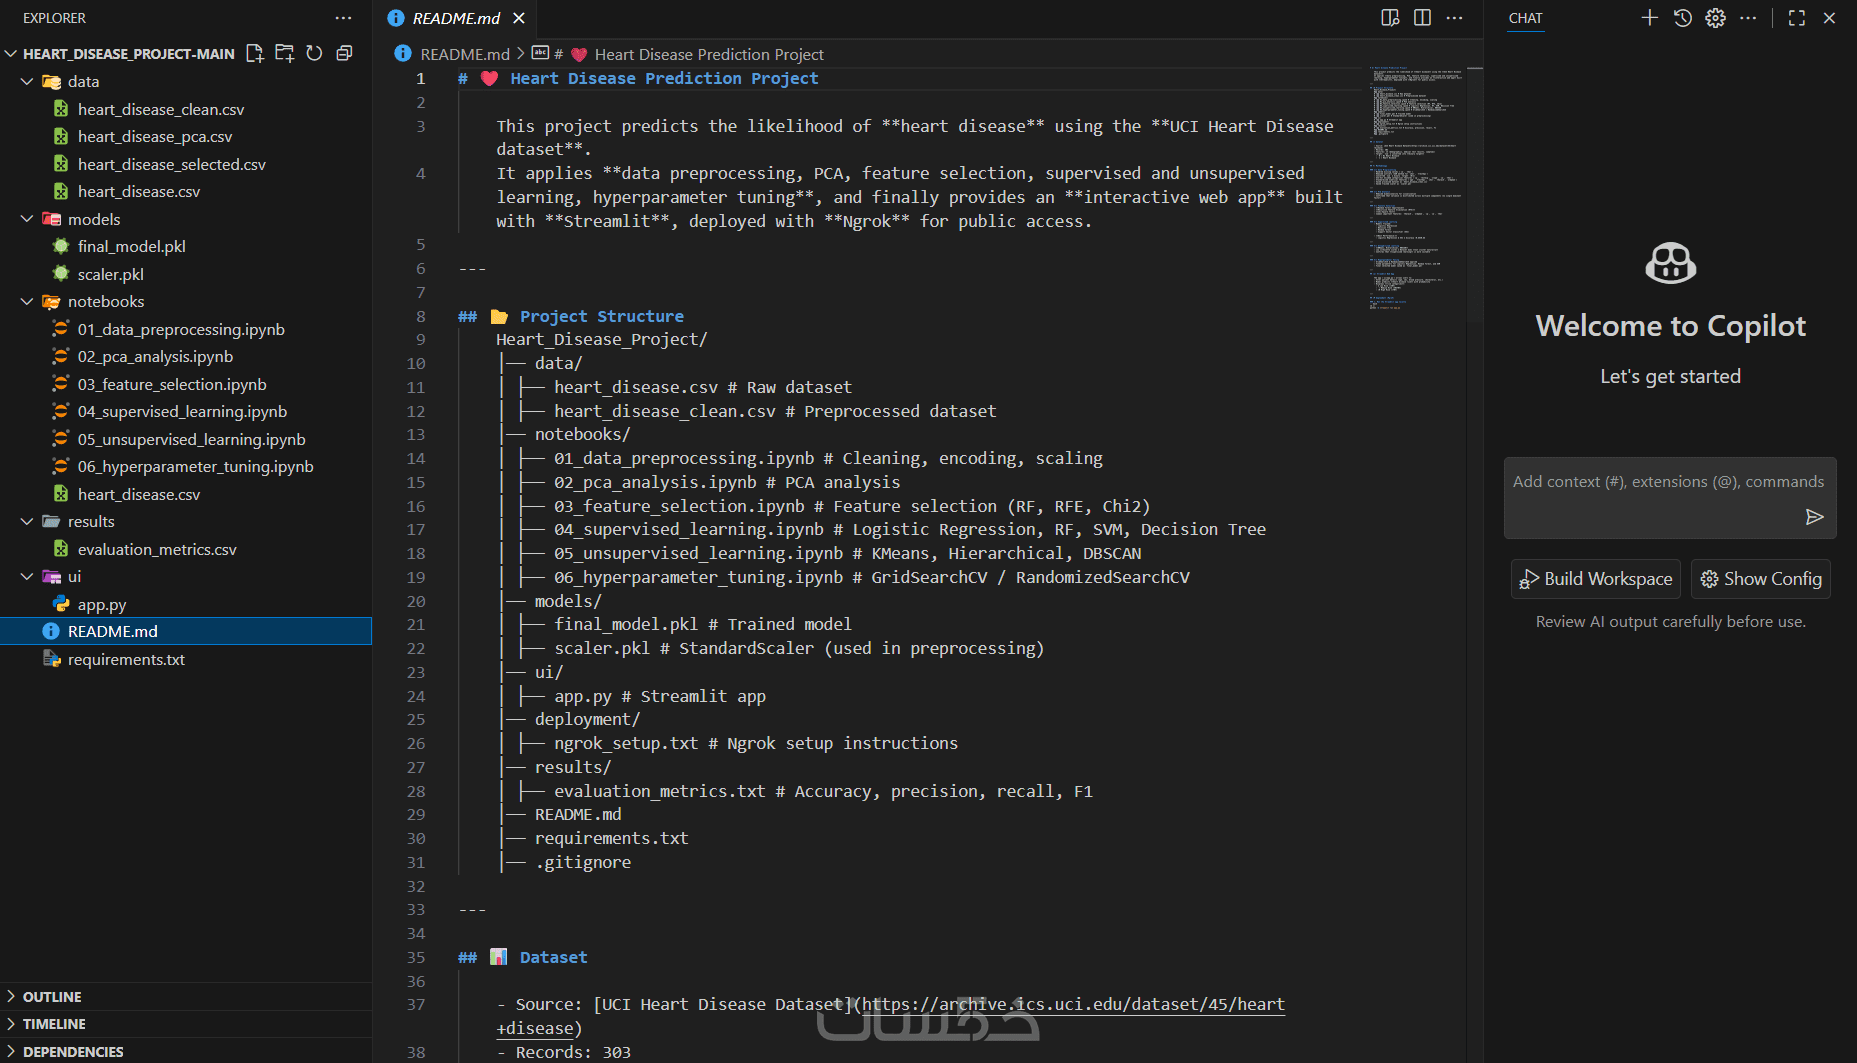Collapse the ui folder
The width and height of the screenshot is (1857, 1063).
click(27, 576)
